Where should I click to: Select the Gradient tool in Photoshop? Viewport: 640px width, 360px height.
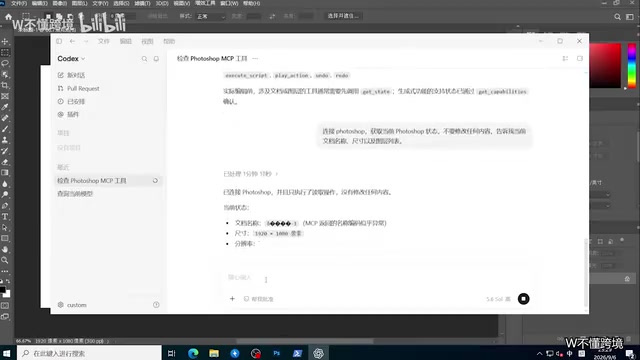point(5,173)
